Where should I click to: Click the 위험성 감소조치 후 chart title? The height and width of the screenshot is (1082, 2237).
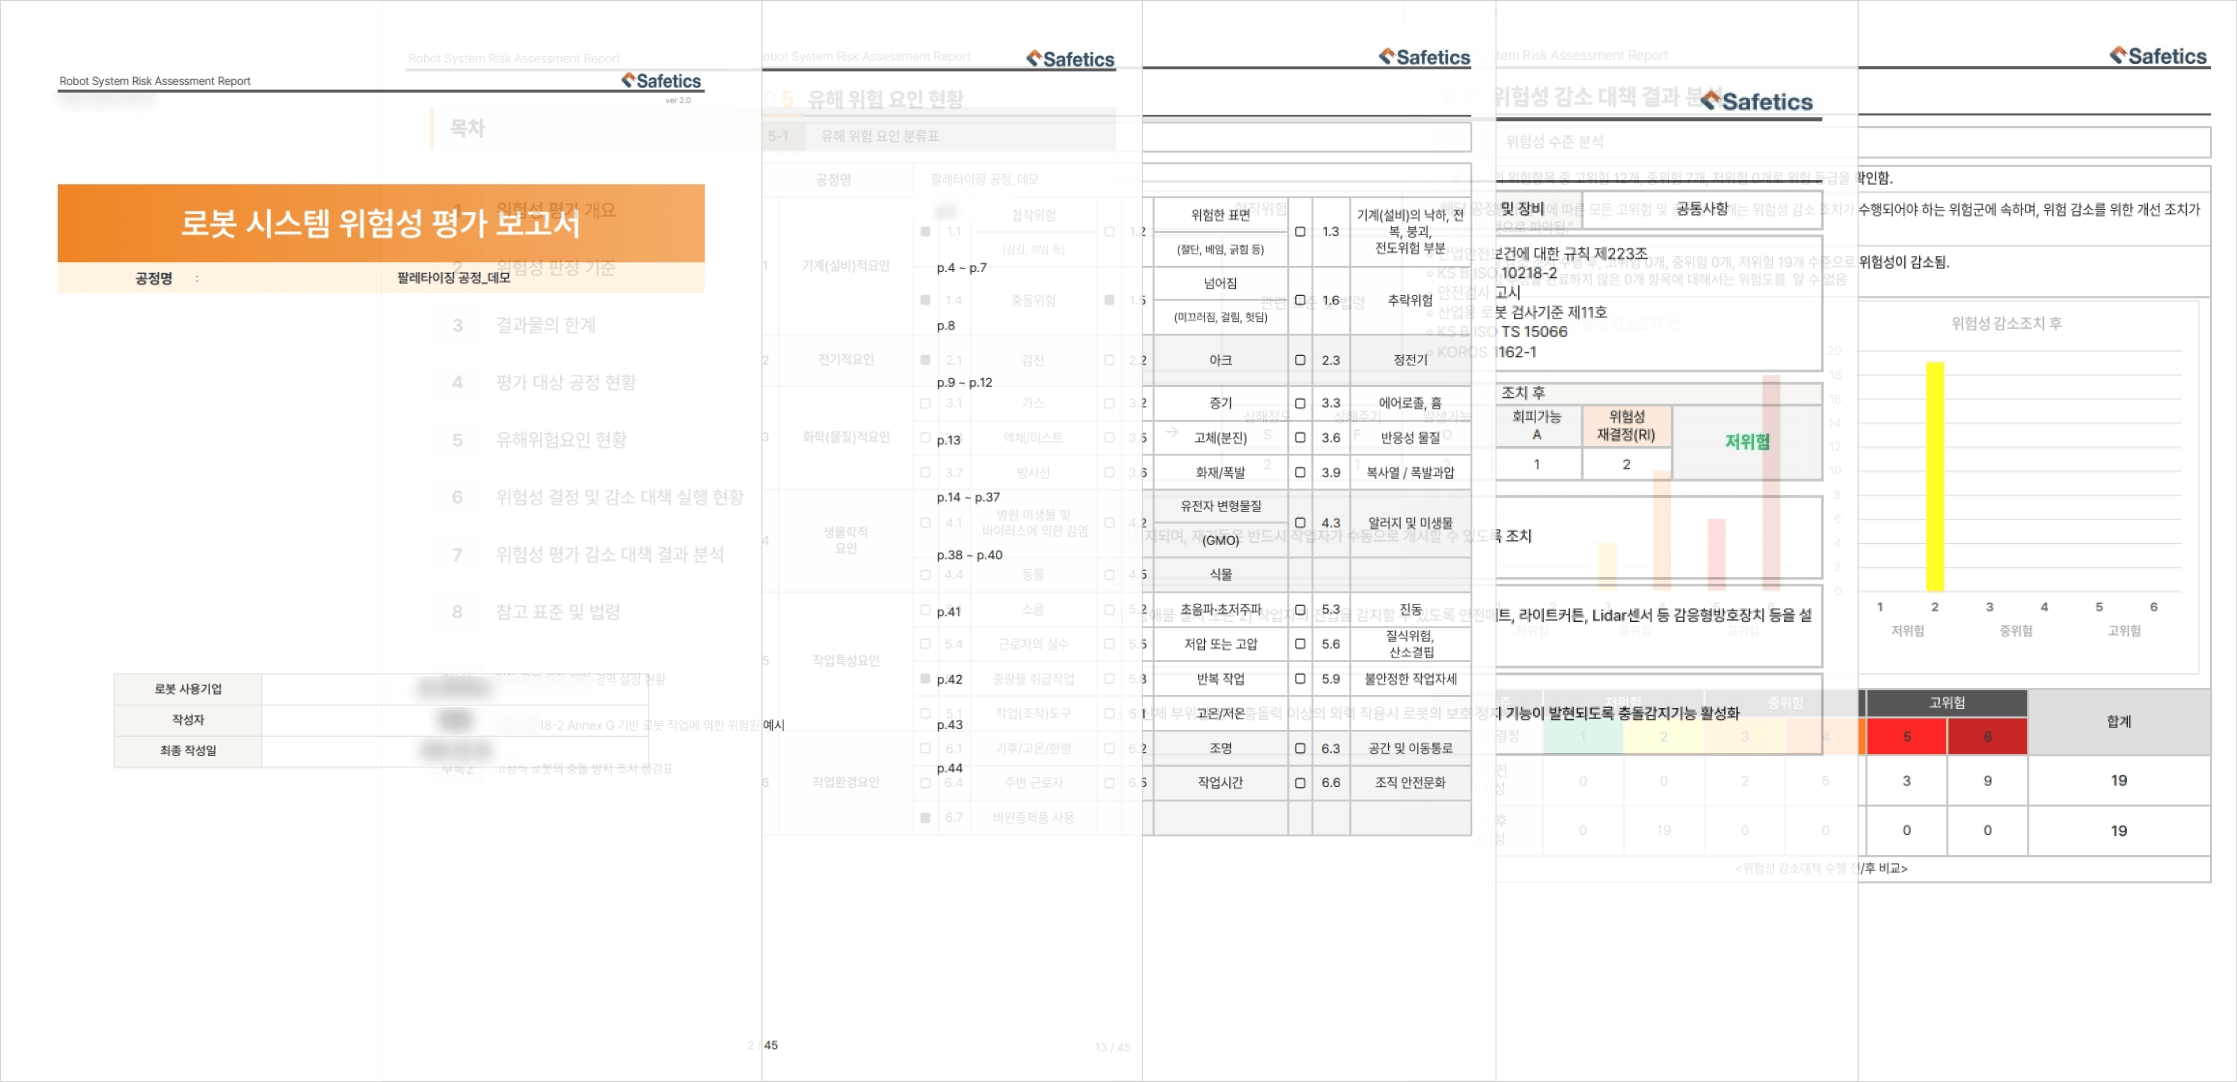click(x=2006, y=323)
